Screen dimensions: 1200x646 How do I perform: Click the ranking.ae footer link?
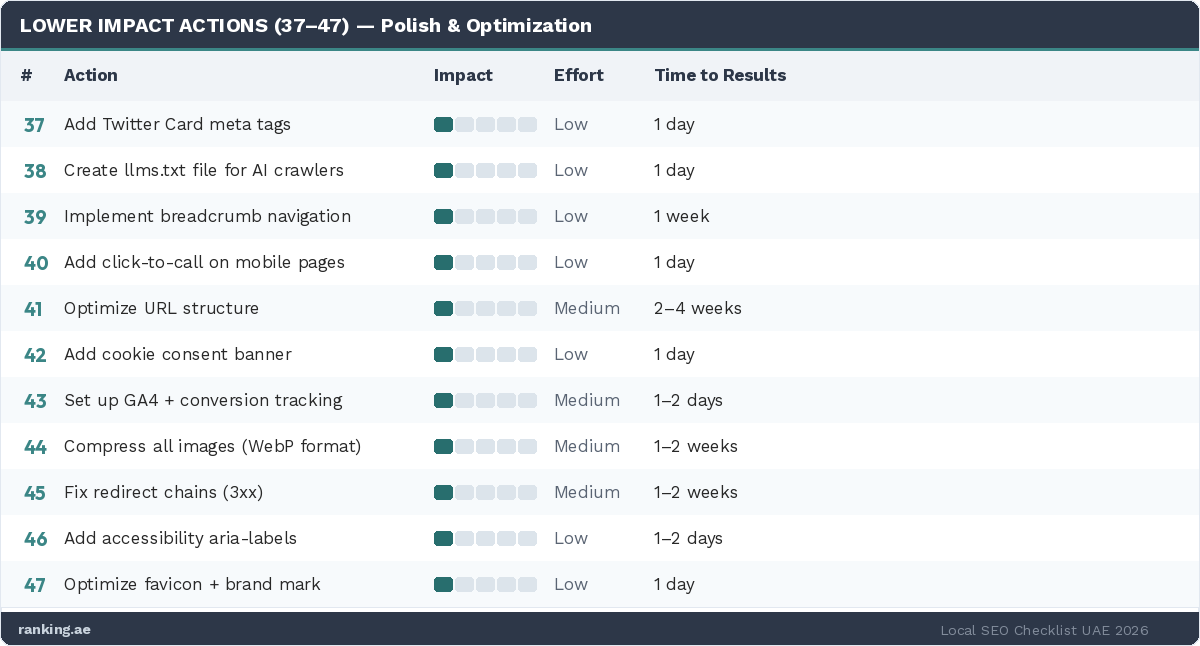[x=54, y=630]
